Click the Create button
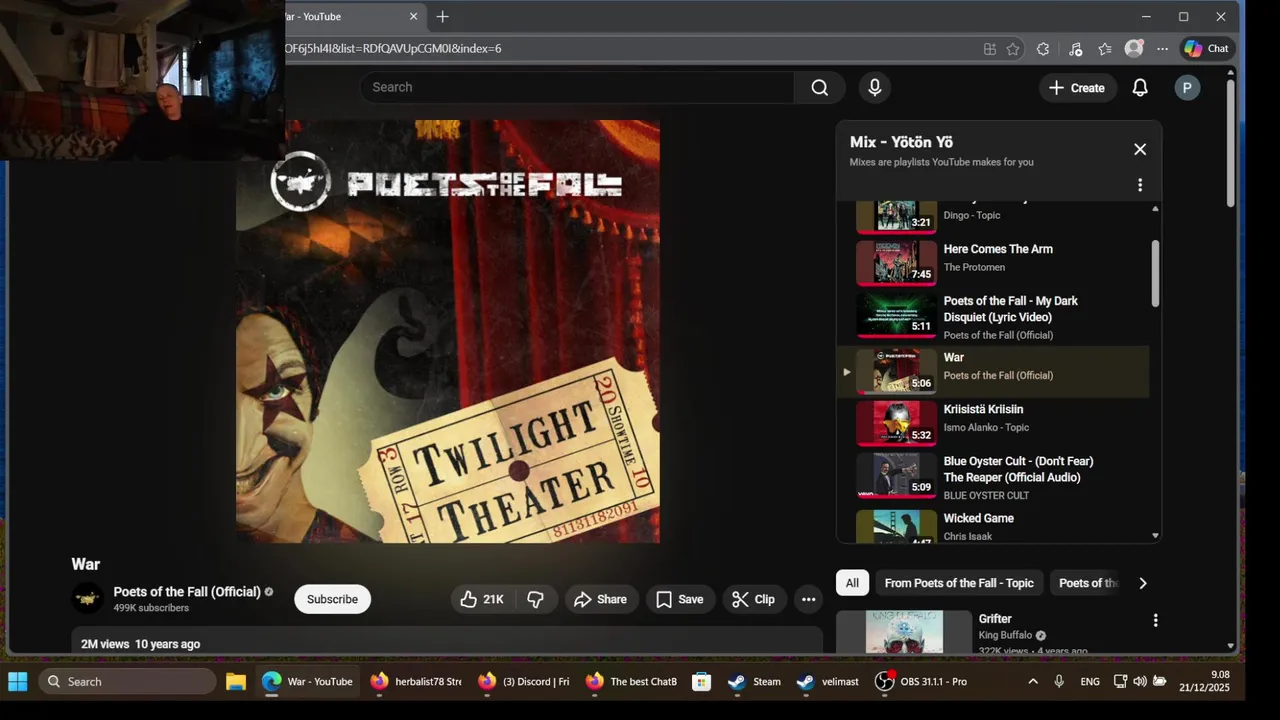This screenshot has width=1280, height=720. pos(1077,88)
